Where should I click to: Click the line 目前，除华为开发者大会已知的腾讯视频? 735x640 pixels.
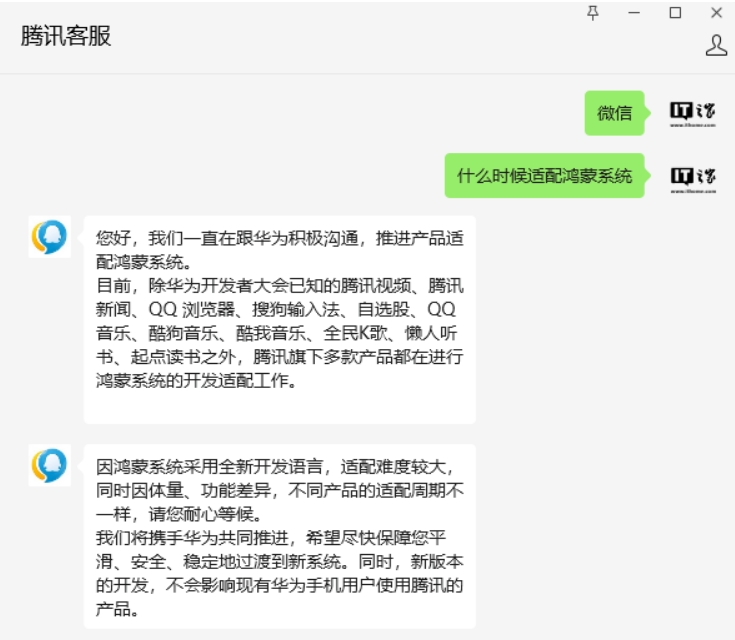pos(280,286)
